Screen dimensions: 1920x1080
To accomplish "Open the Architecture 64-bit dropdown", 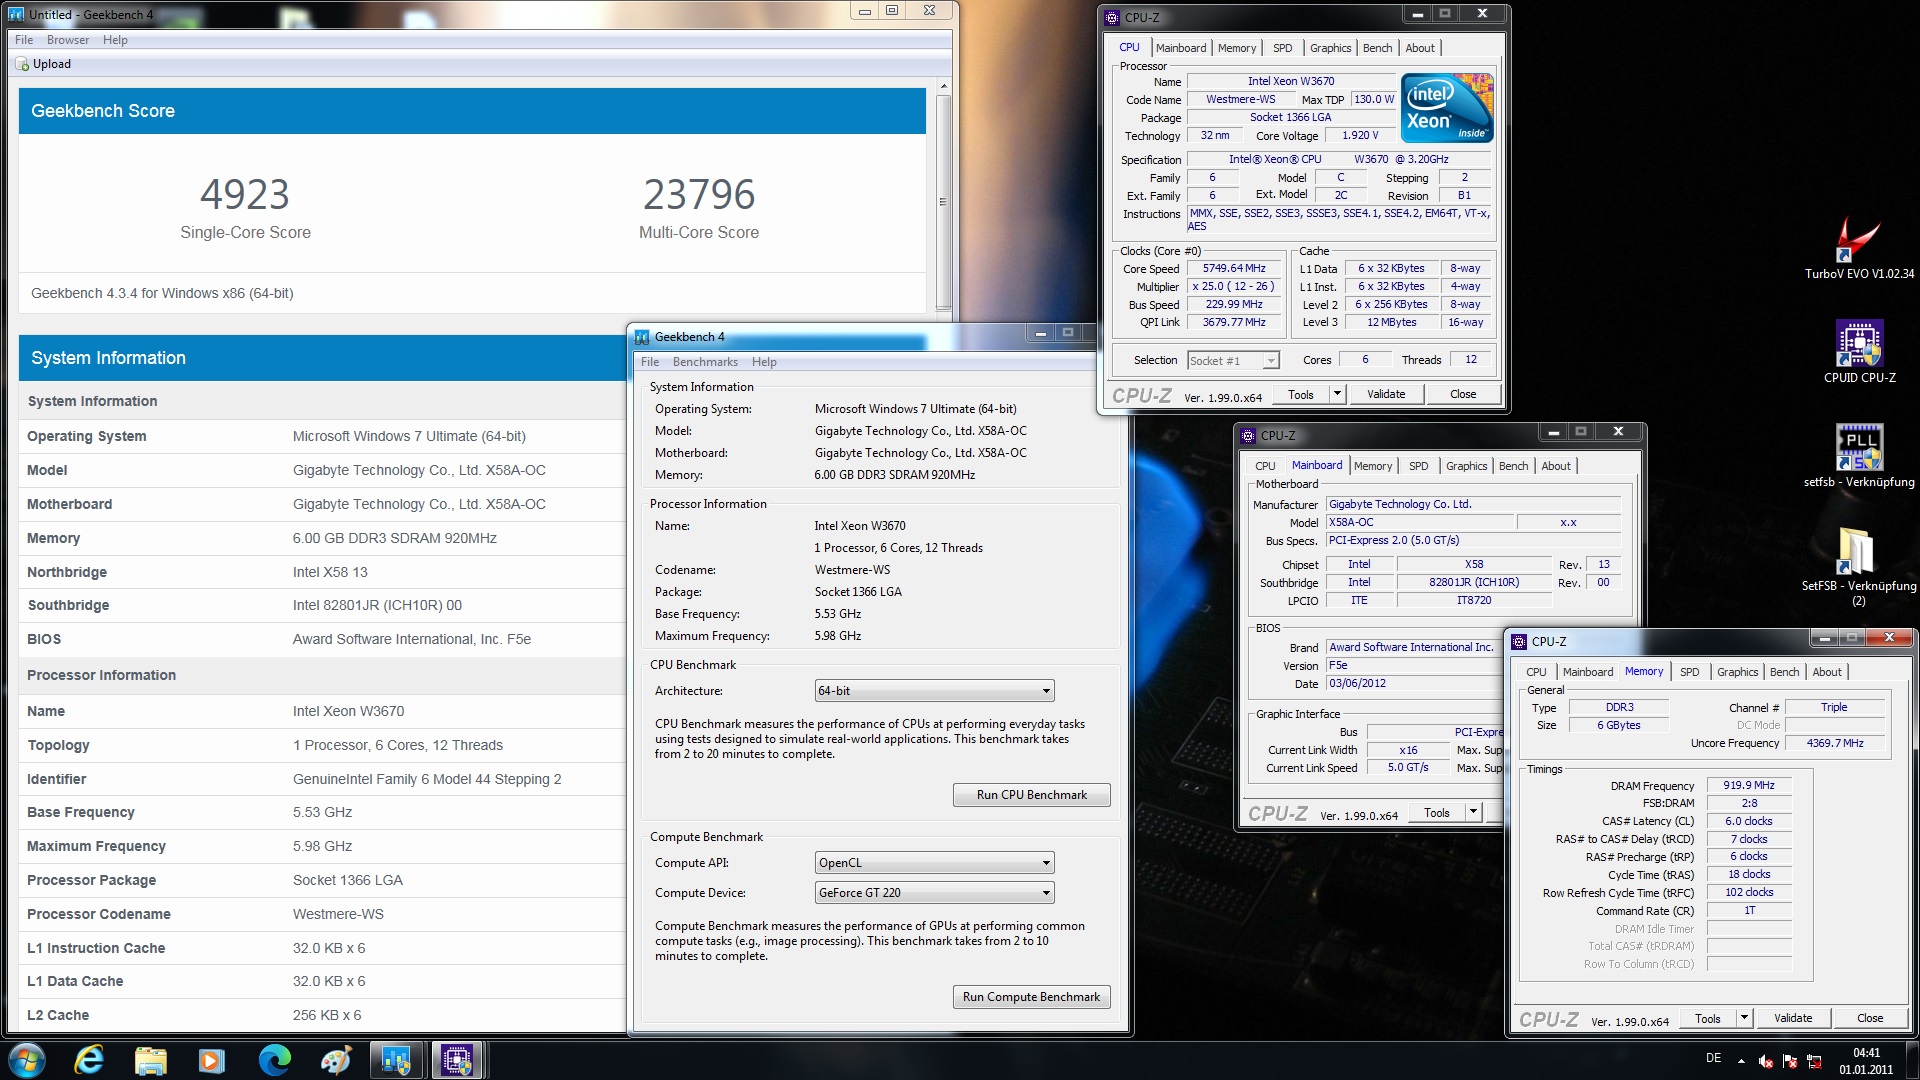I will tap(934, 691).
